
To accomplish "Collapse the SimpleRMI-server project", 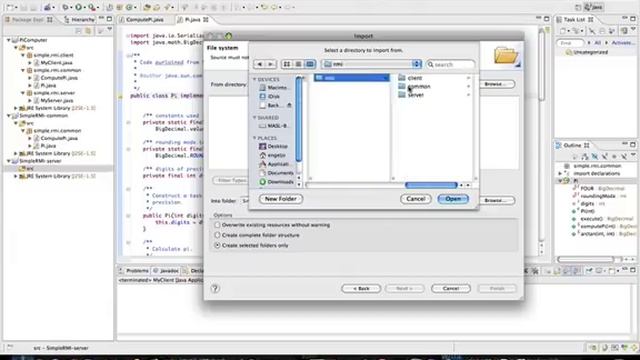I will [x=9, y=161].
